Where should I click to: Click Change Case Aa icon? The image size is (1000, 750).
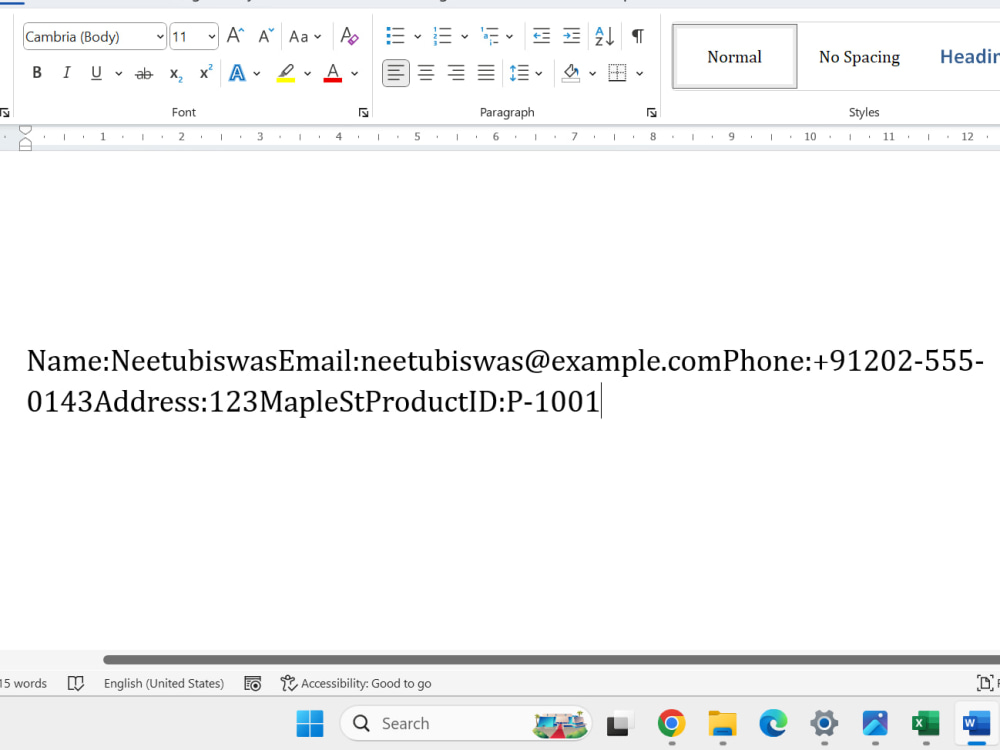coord(298,36)
